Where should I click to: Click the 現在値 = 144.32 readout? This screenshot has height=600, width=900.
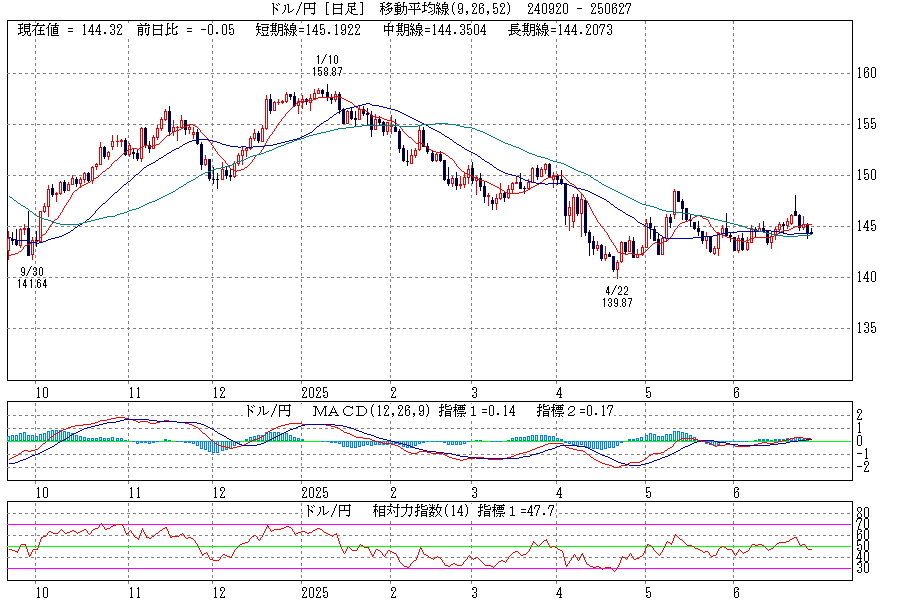[x=71, y=30]
